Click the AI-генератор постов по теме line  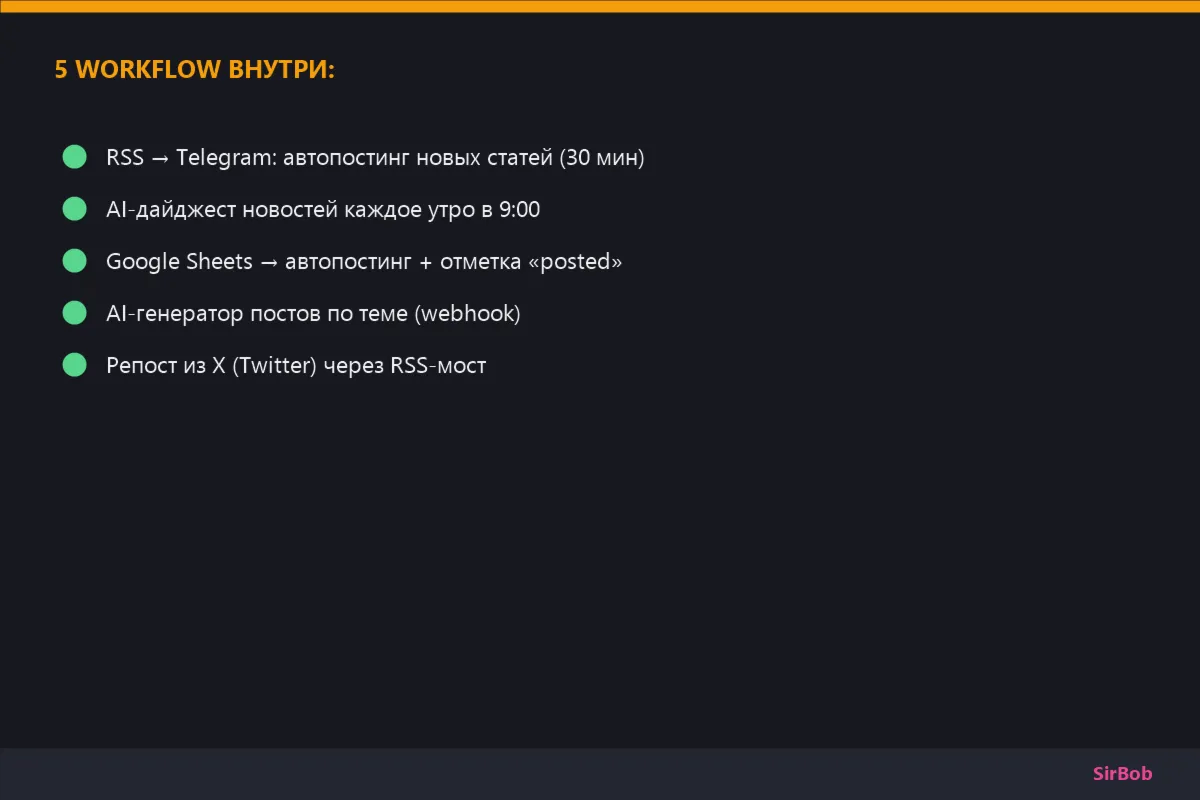coord(313,314)
